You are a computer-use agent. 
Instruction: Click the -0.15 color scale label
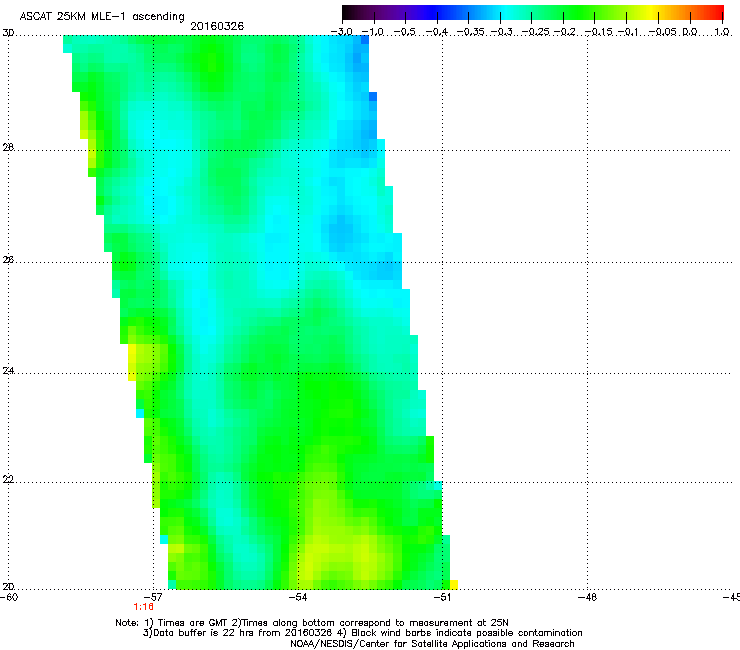(x=599, y=32)
